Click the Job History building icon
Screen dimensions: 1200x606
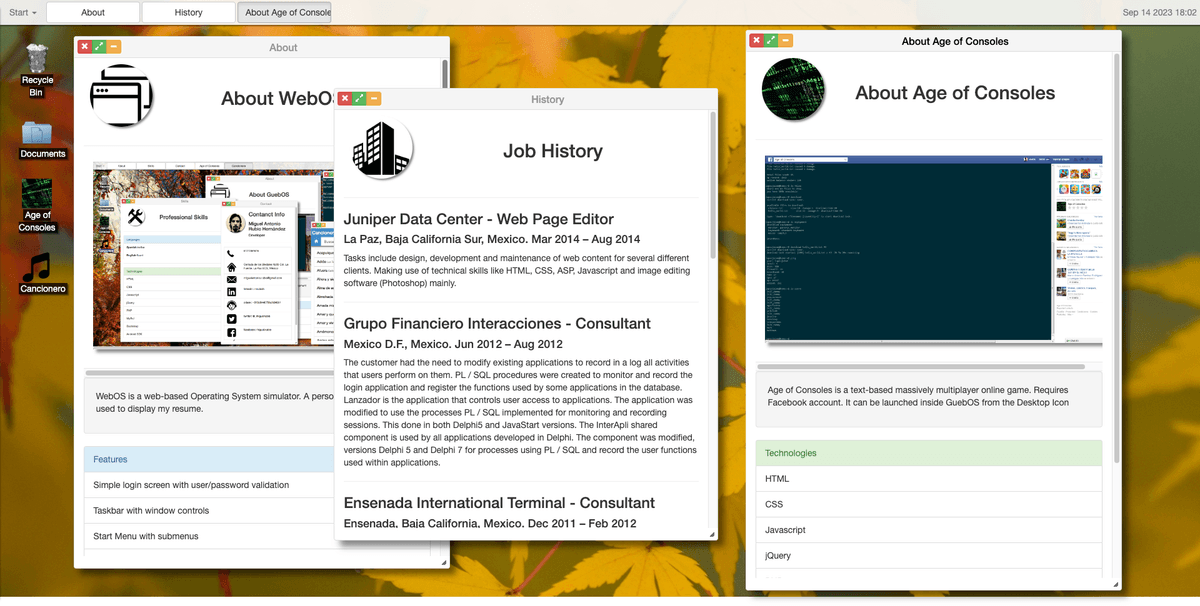coord(383,150)
